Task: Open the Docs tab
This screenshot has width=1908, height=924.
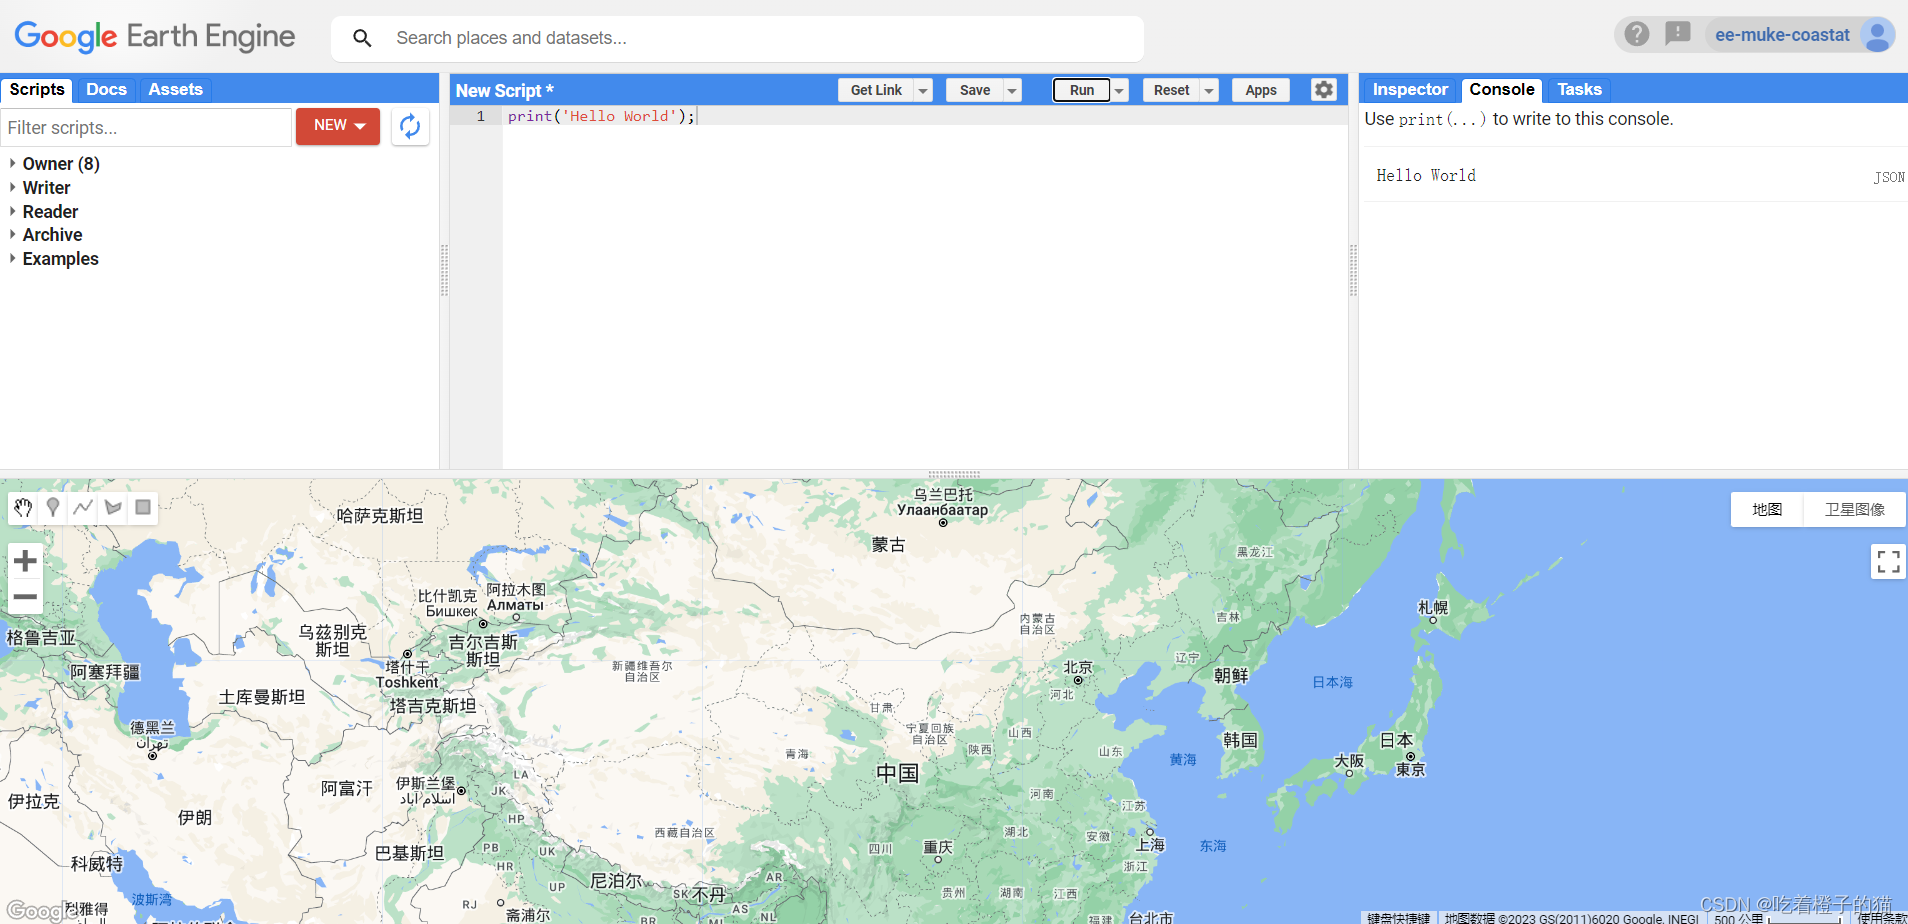Action: [106, 89]
